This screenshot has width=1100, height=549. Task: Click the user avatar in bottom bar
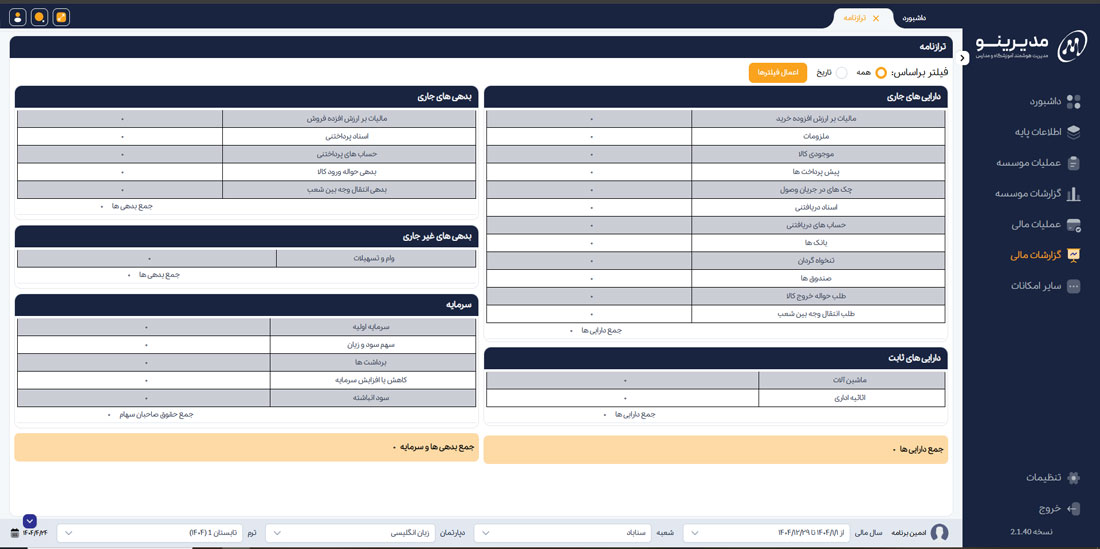[939, 533]
